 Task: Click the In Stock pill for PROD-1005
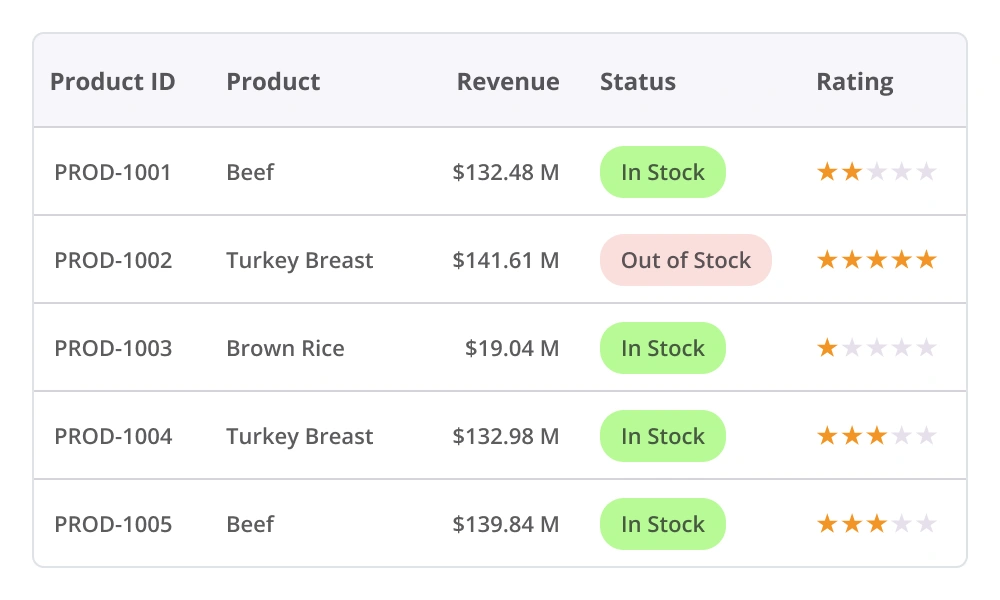click(662, 524)
